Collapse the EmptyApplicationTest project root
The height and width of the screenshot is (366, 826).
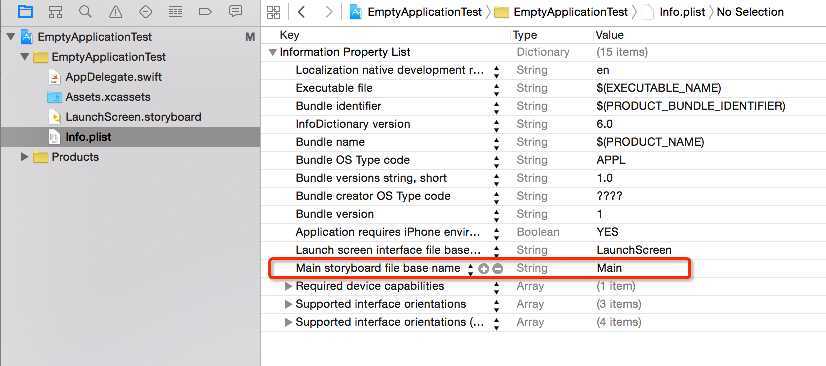[x=11, y=37]
